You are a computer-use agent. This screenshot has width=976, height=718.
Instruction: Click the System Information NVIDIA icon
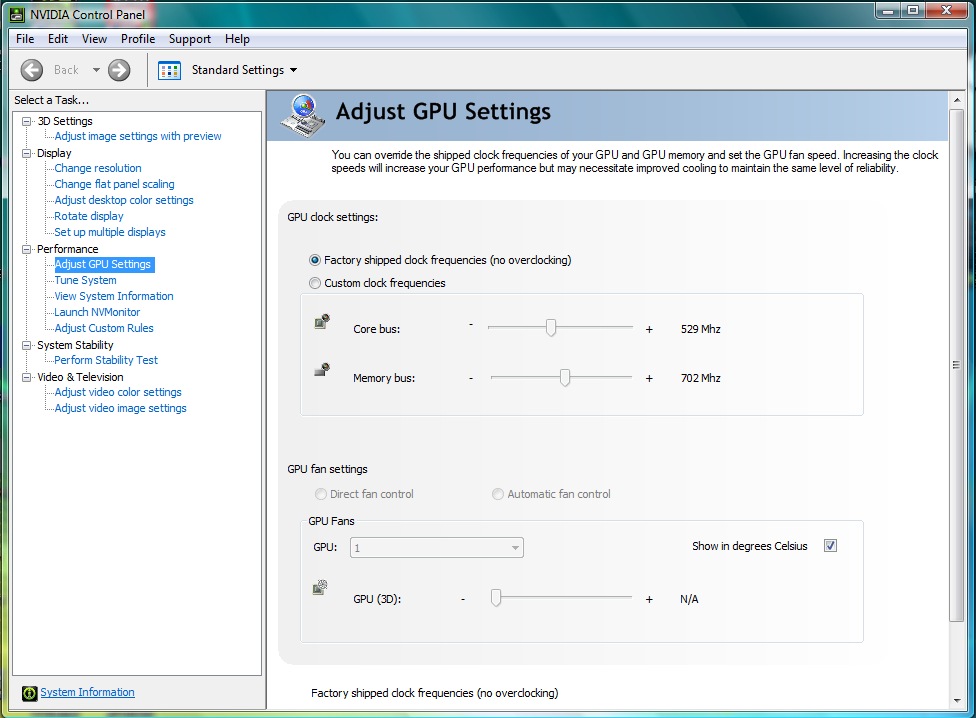click(x=29, y=693)
